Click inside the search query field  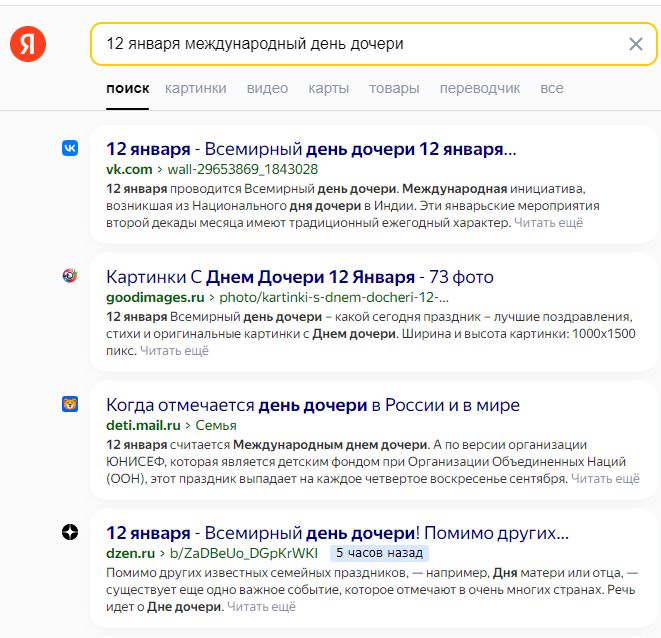pyautogui.click(x=350, y=44)
